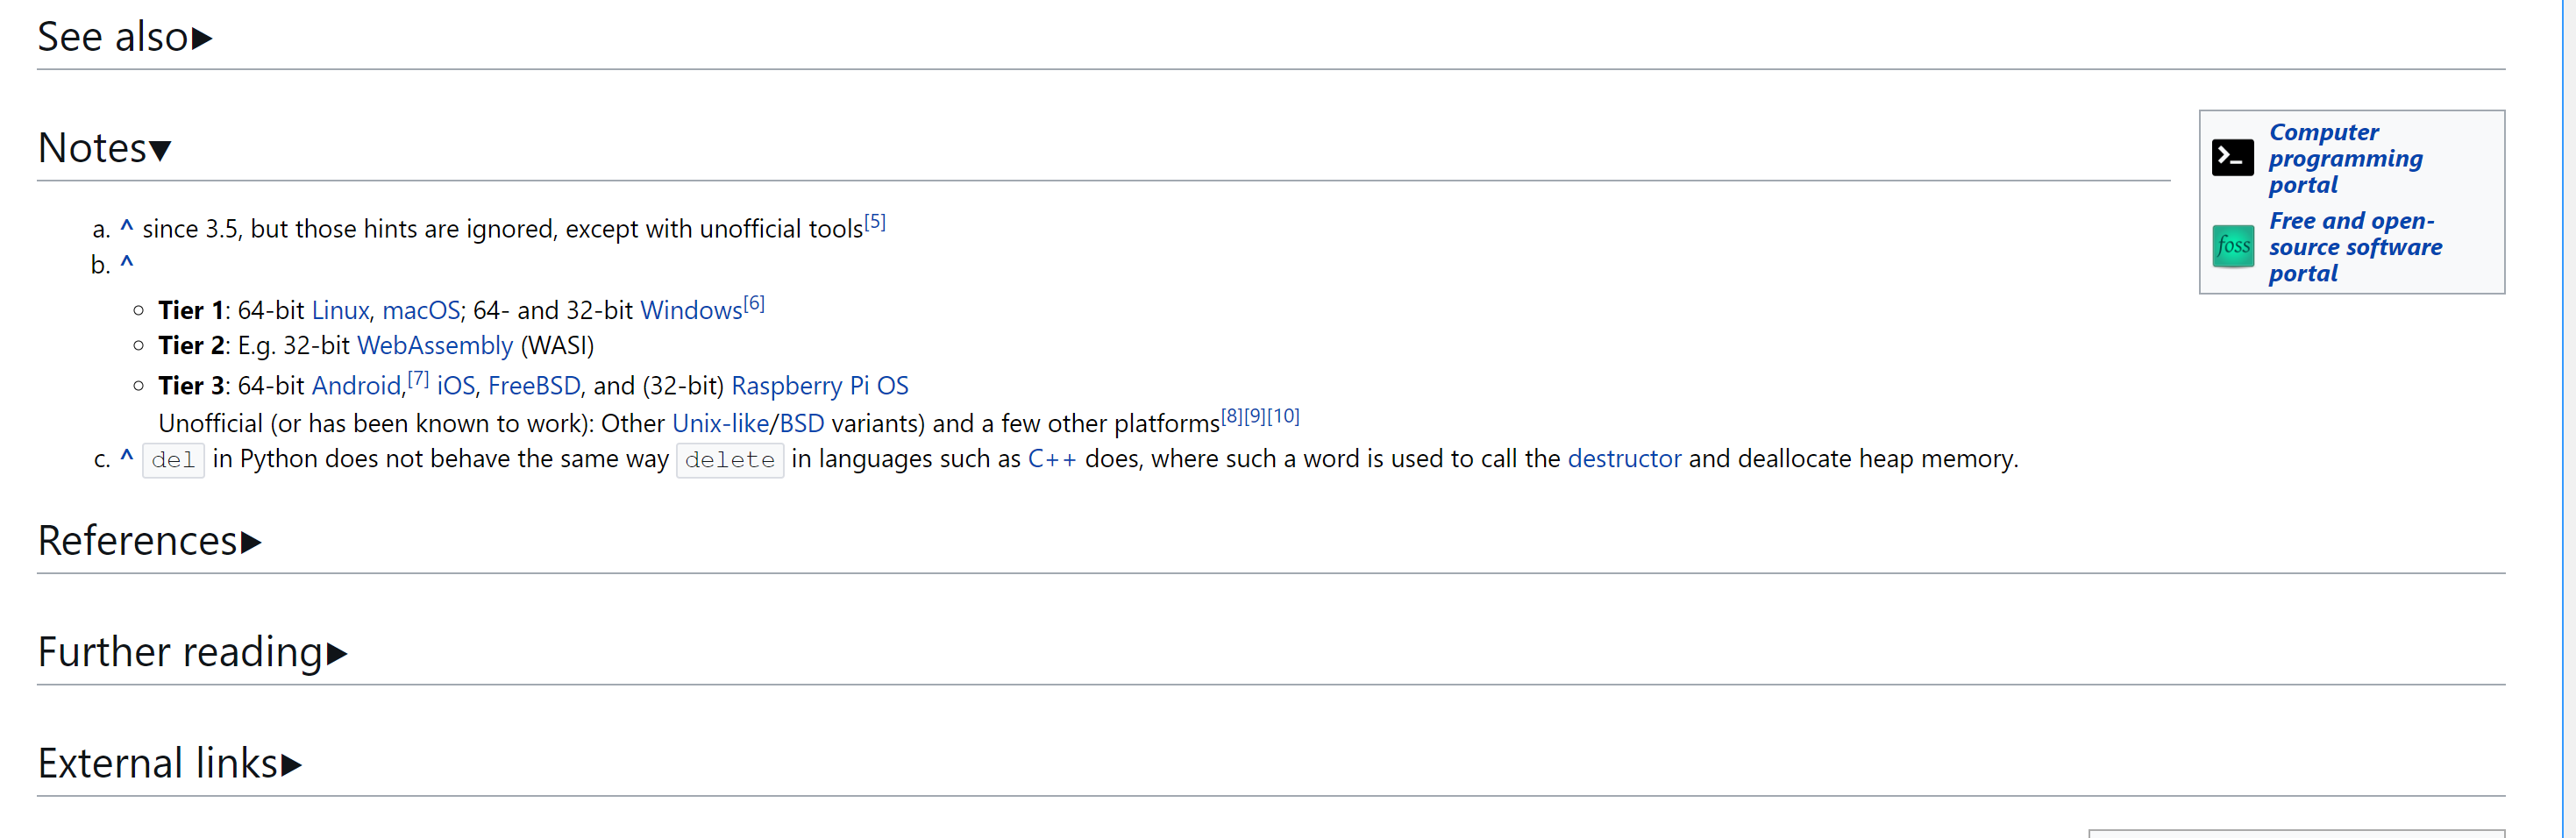Click the Computer programming portal terminal icon

[x=2232, y=158]
